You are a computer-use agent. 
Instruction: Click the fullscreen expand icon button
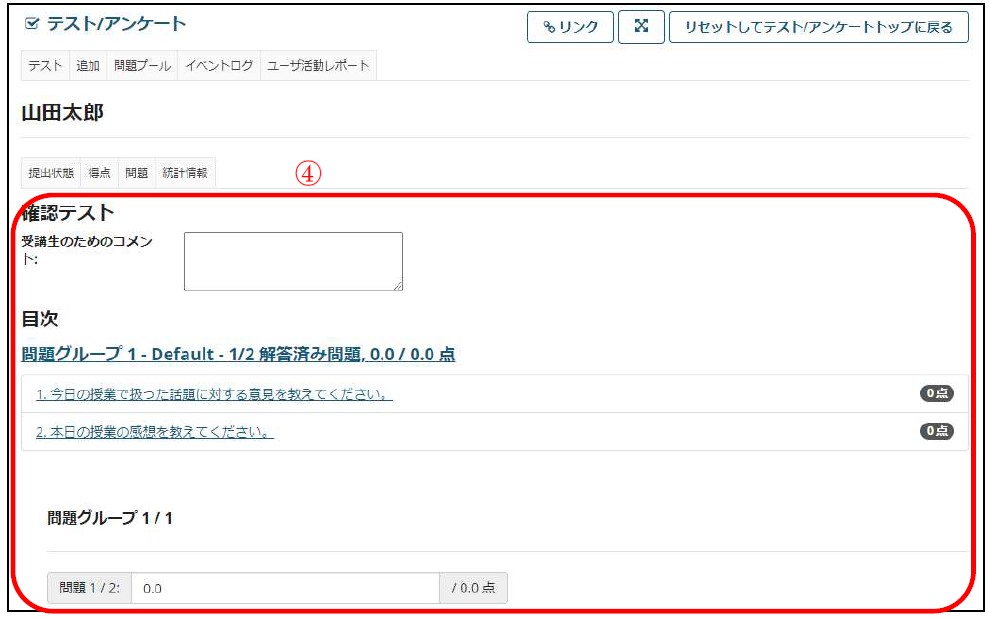pyautogui.click(x=641, y=27)
